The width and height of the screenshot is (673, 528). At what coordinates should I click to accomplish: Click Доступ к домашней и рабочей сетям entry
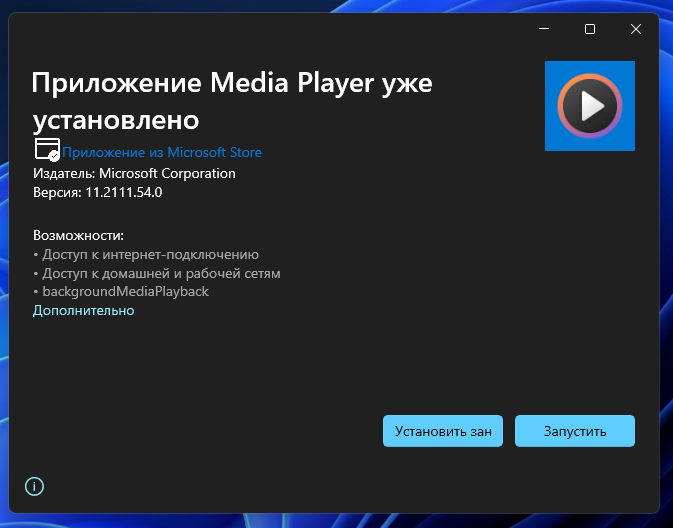(x=157, y=273)
